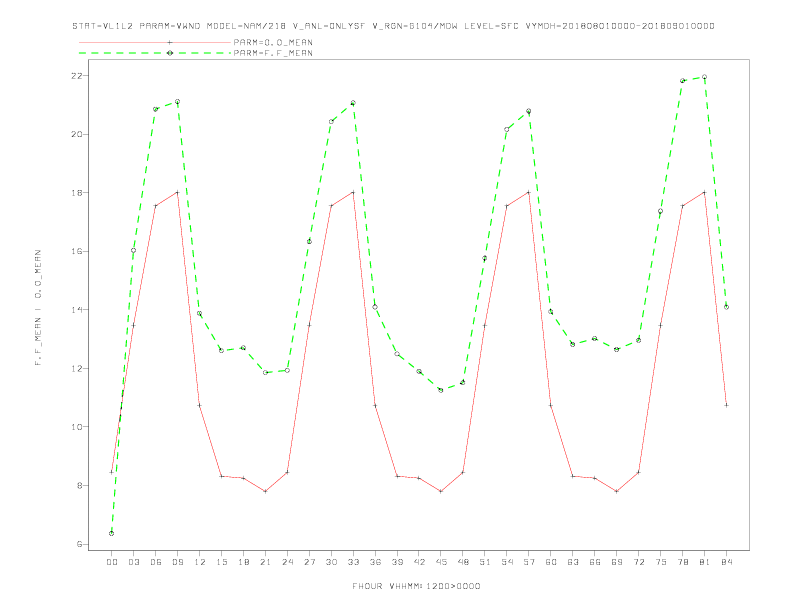
Task: Click x-axis tick label 15
Action: click(221, 562)
